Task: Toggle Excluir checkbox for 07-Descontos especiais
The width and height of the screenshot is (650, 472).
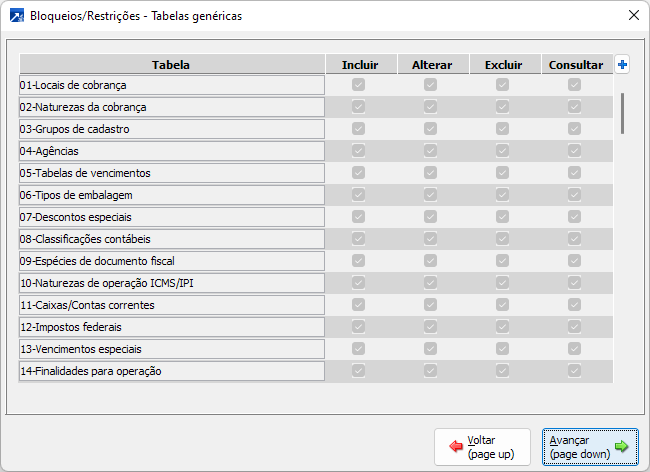Action: coord(503,217)
